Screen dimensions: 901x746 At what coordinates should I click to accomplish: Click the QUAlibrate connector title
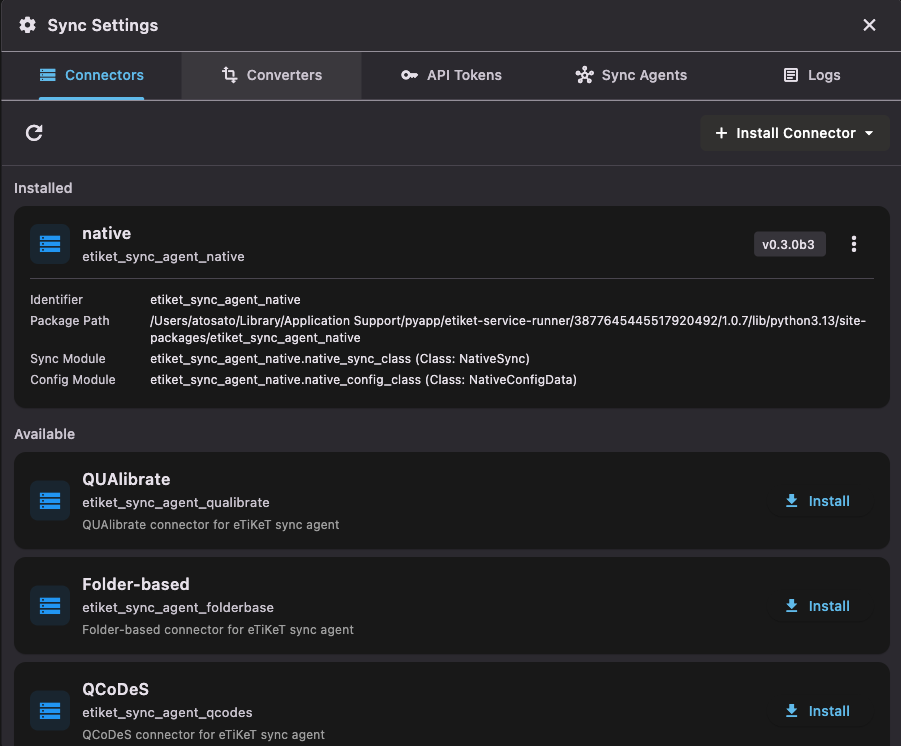(126, 479)
